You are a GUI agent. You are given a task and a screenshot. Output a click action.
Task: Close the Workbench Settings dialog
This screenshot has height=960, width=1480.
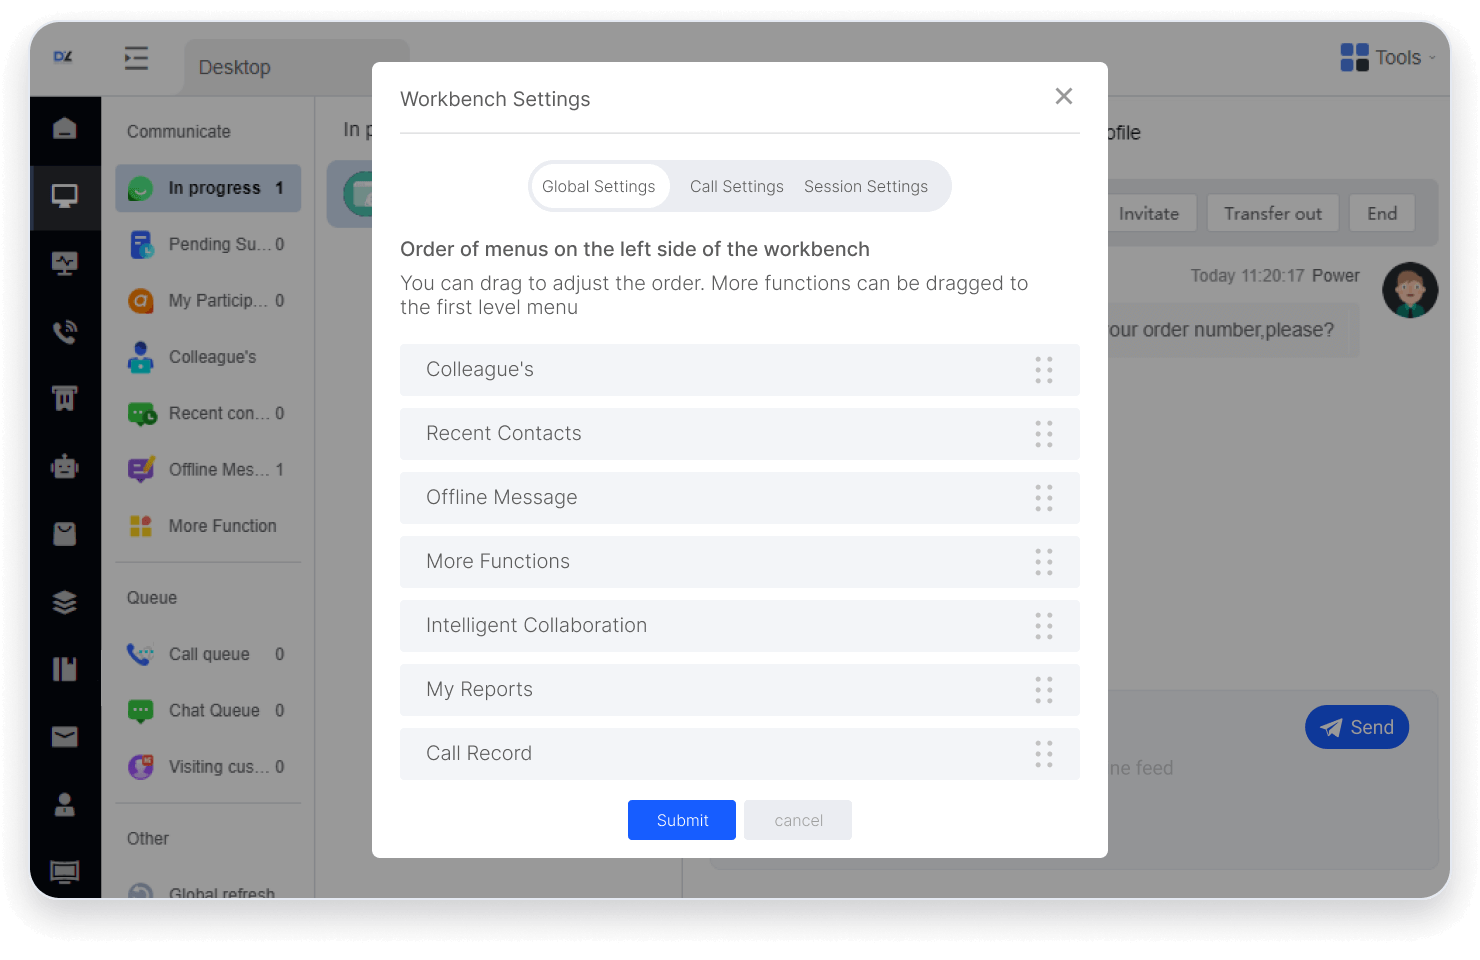1063,96
